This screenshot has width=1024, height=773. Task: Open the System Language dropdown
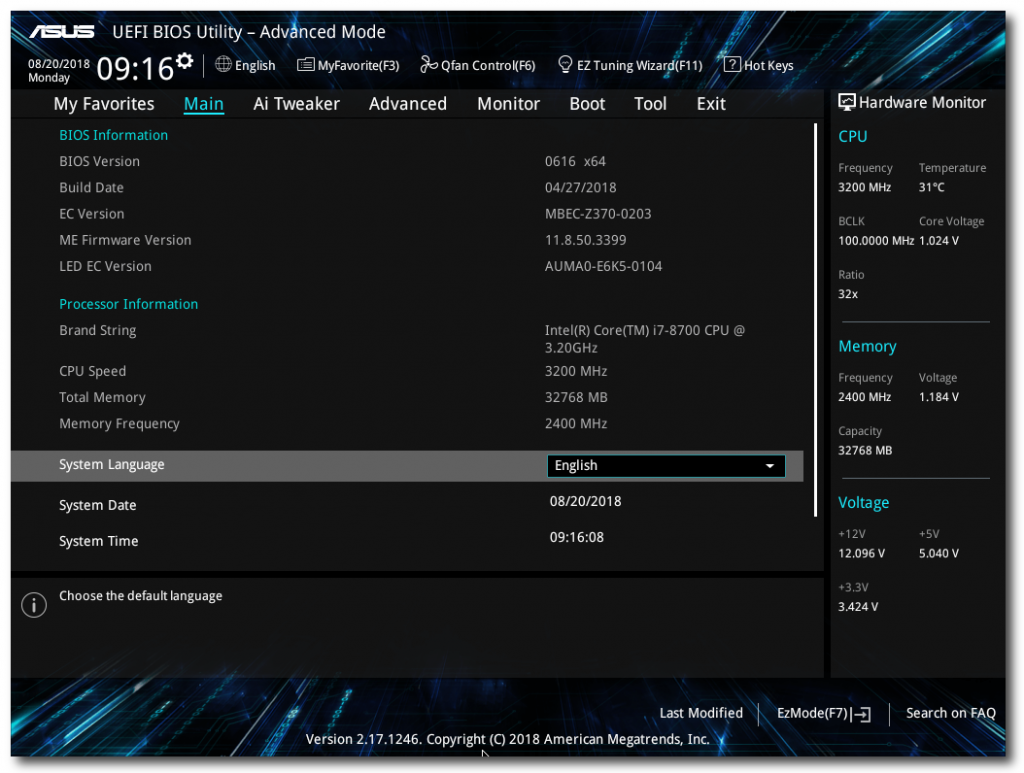665,465
